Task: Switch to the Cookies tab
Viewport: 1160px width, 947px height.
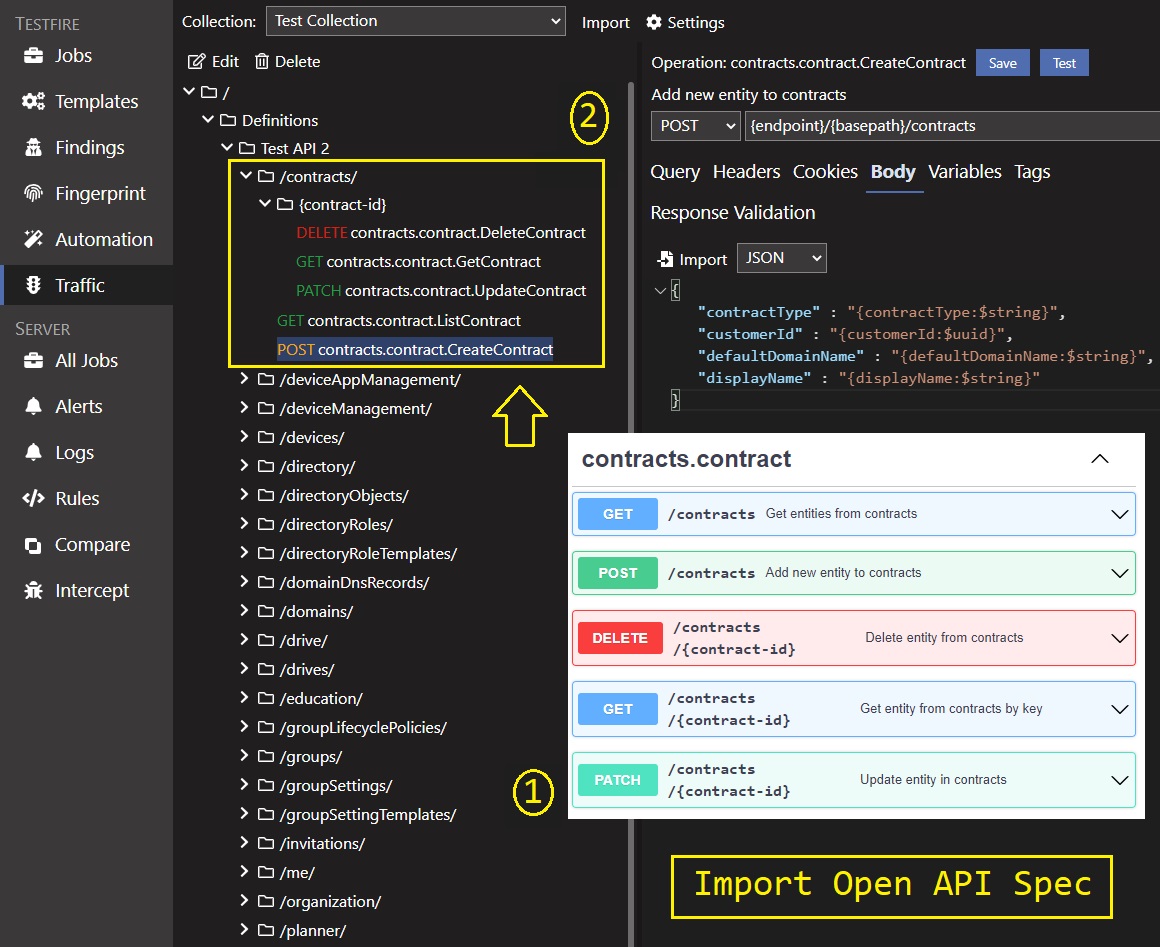Action: (825, 172)
